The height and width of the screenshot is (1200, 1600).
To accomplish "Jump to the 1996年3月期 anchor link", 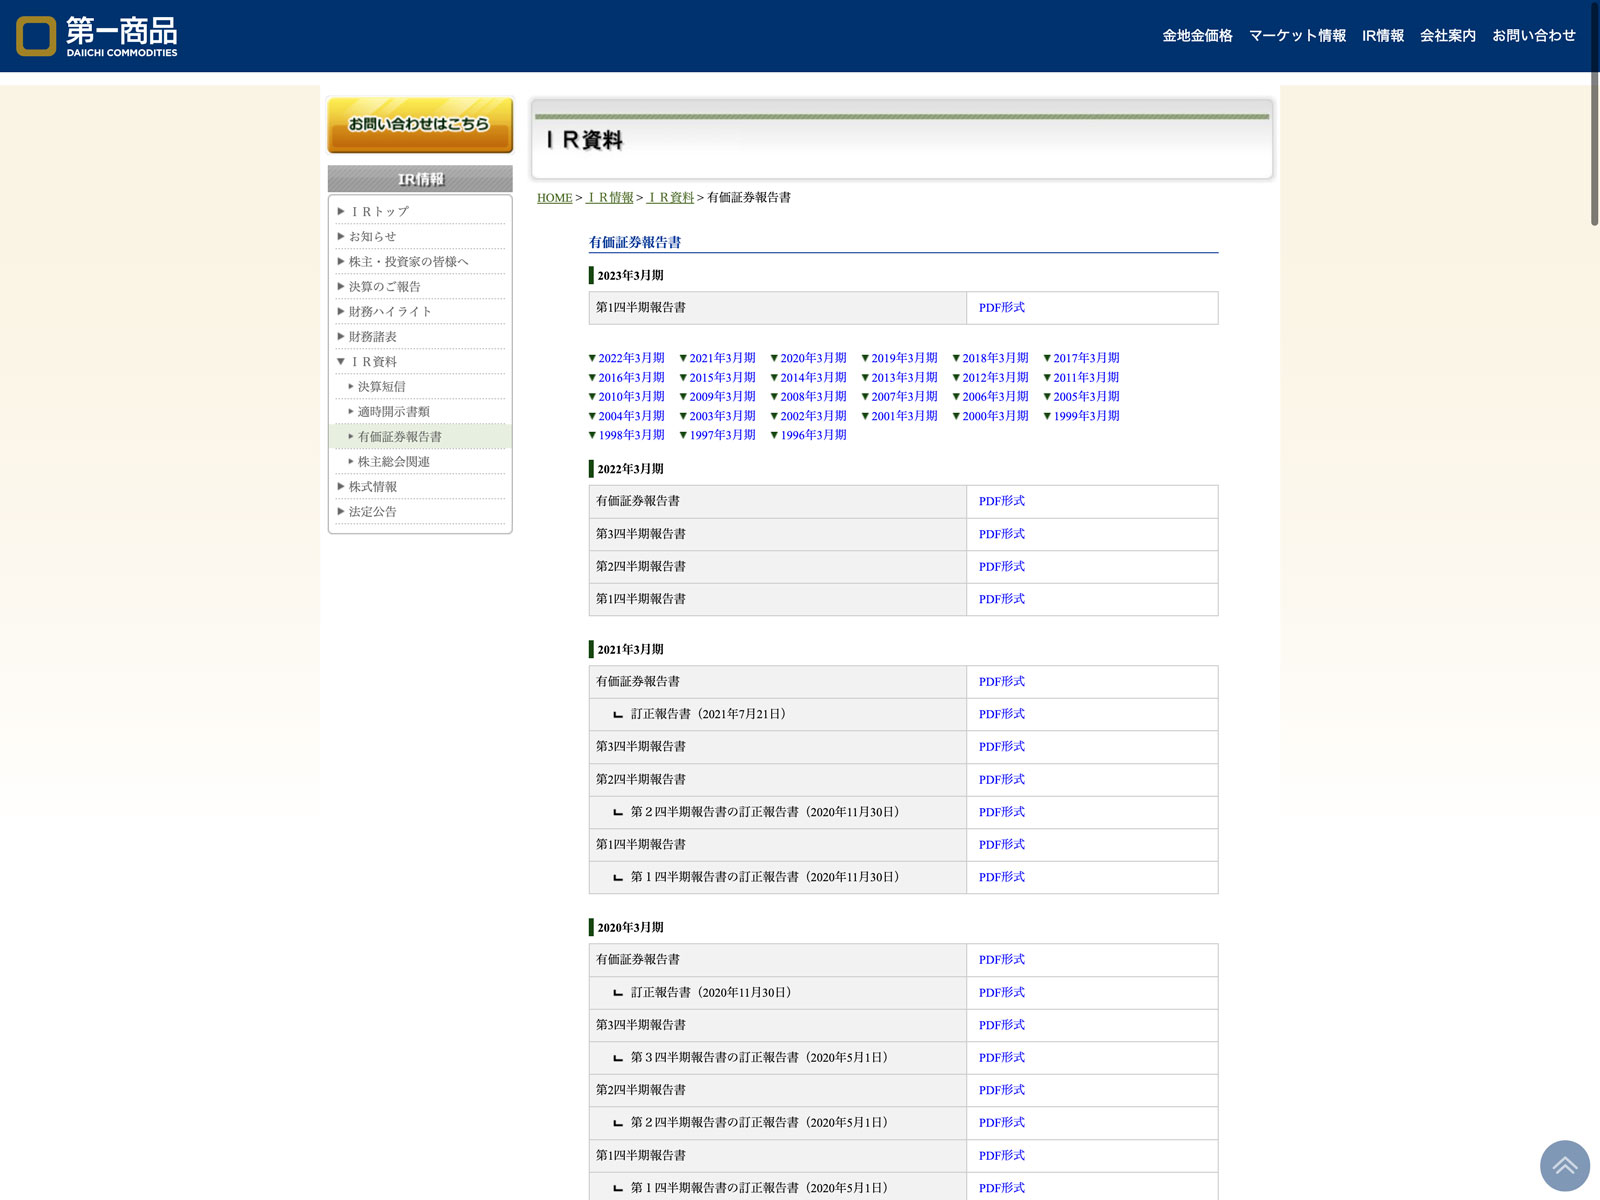I will [x=813, y=435].
